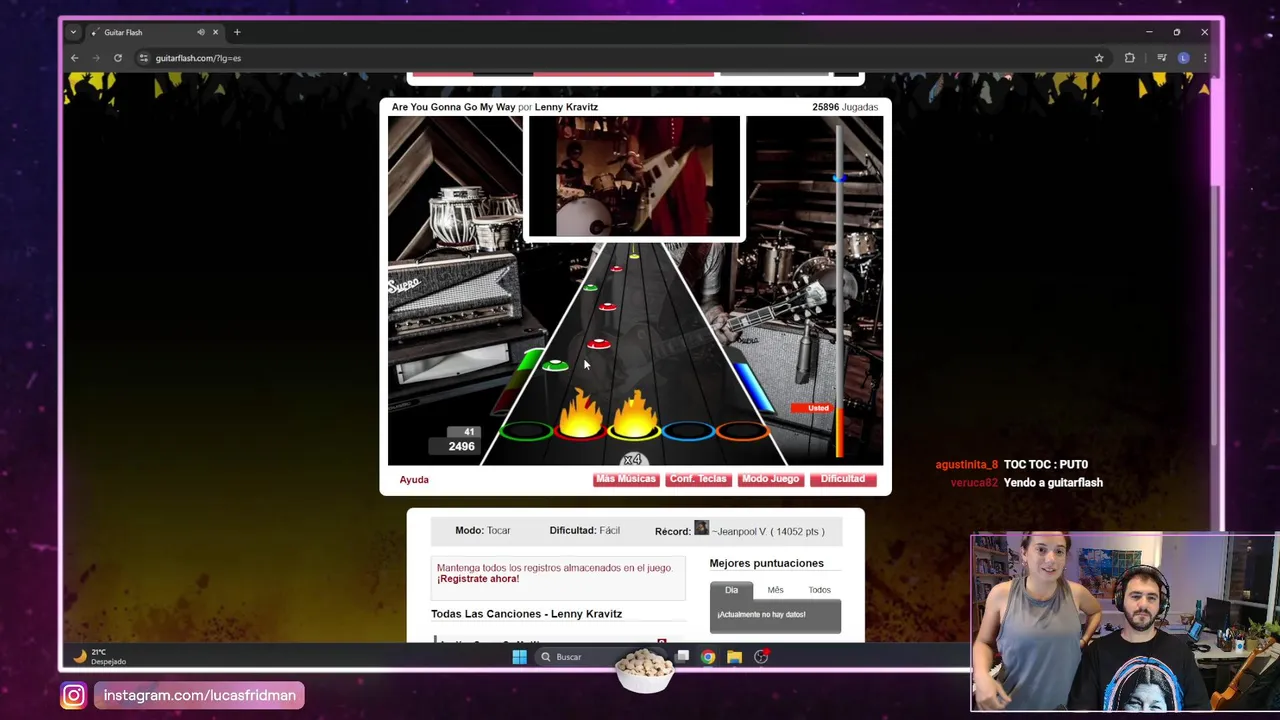
Task: Click the Jeanpool V. record holder avatar
Action: [x=701, y=528]
